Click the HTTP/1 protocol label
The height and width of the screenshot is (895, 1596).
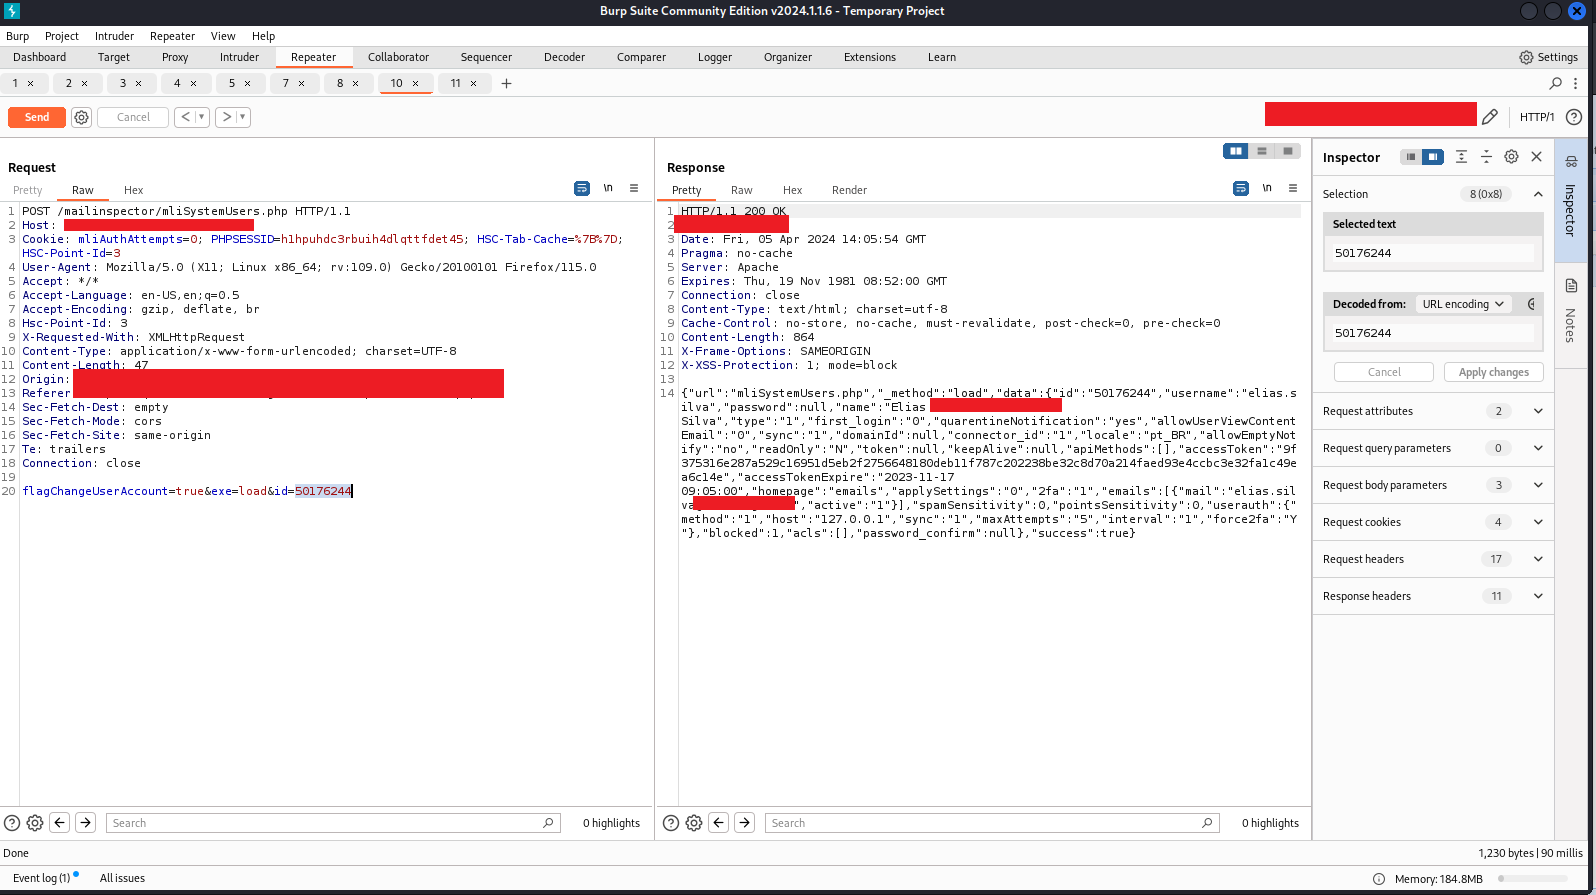coord(1537,117)
